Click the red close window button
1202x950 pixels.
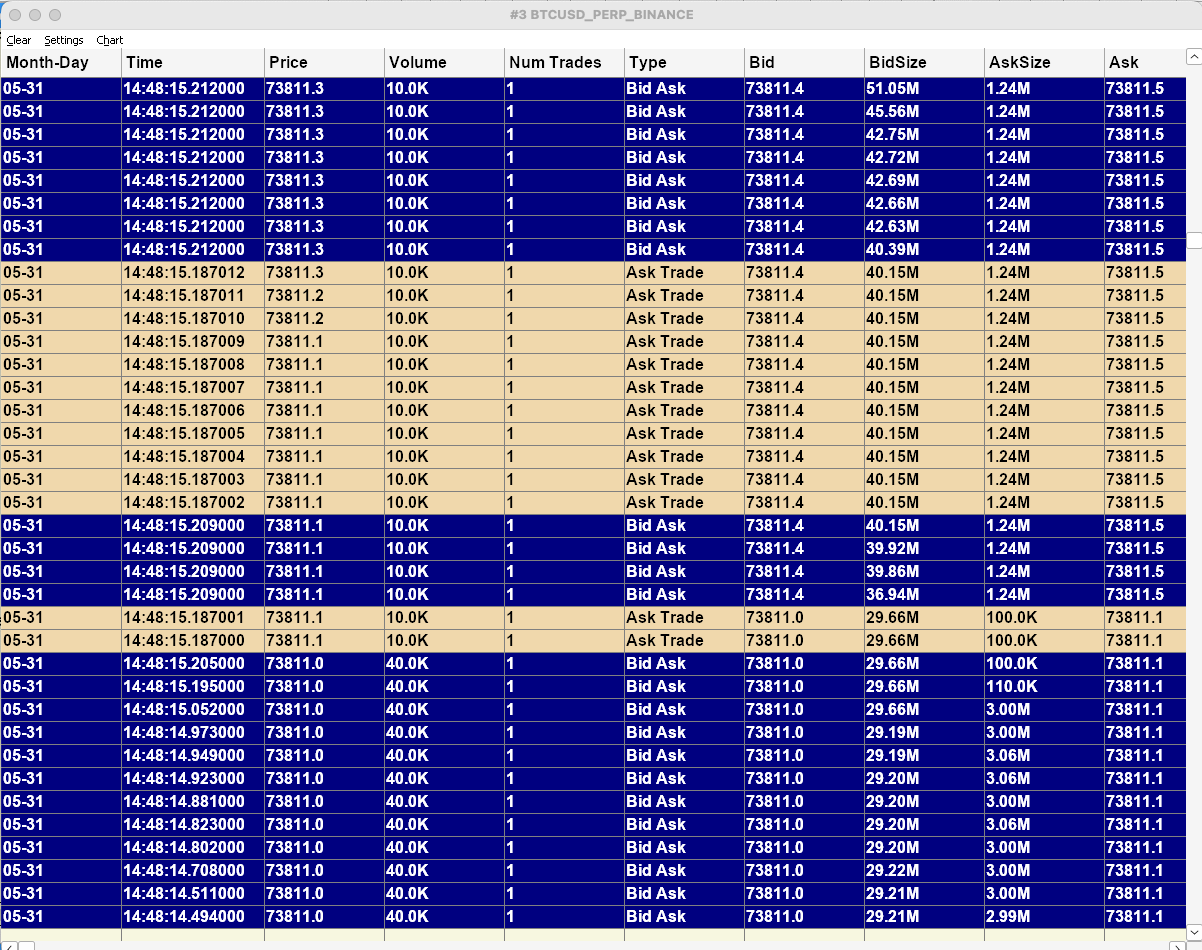point(15,15)
